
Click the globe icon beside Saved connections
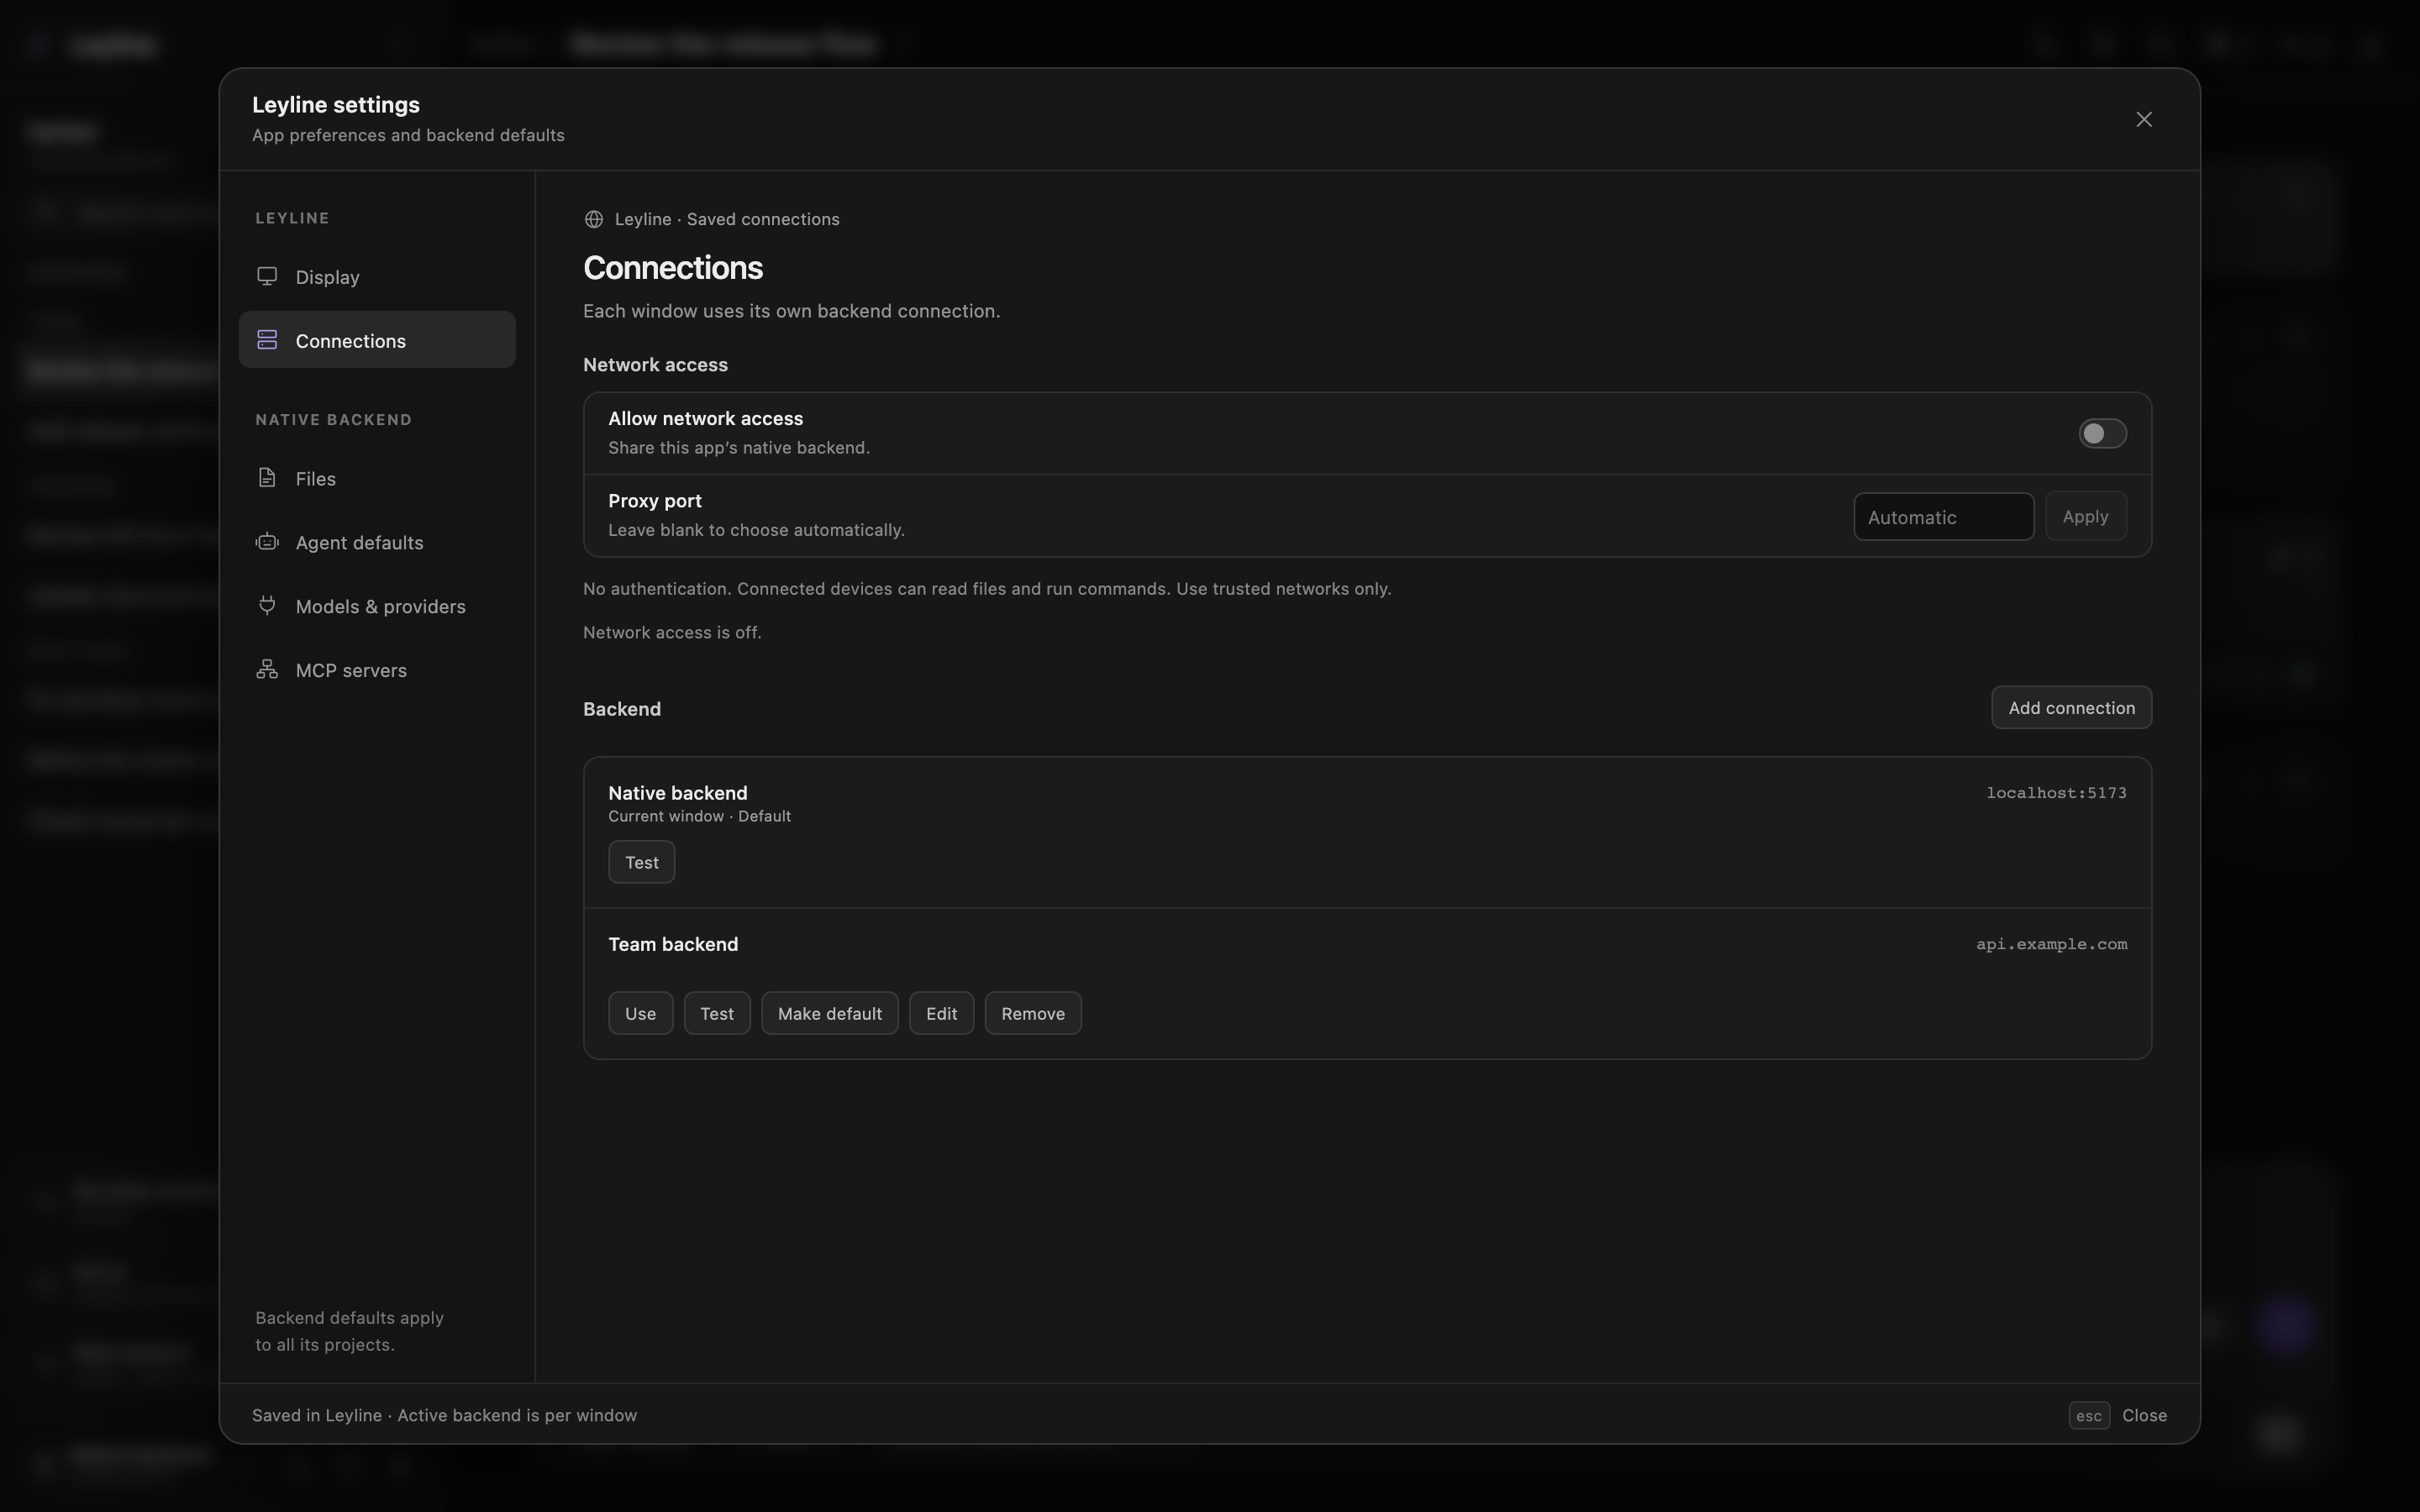coord(594,219)
